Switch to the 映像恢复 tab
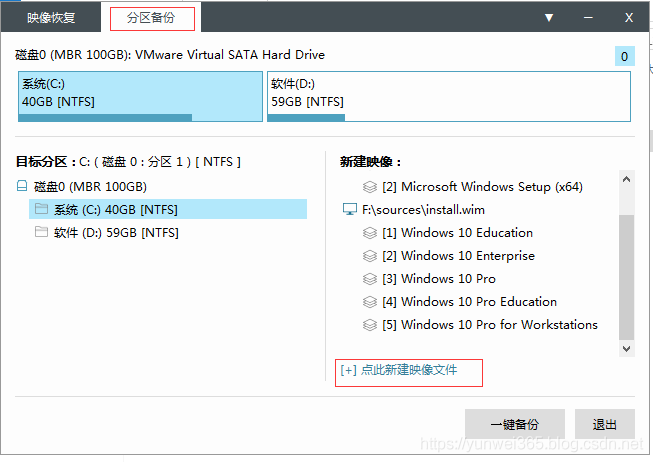The image size is (653, 462). click(x=51, y=17)
